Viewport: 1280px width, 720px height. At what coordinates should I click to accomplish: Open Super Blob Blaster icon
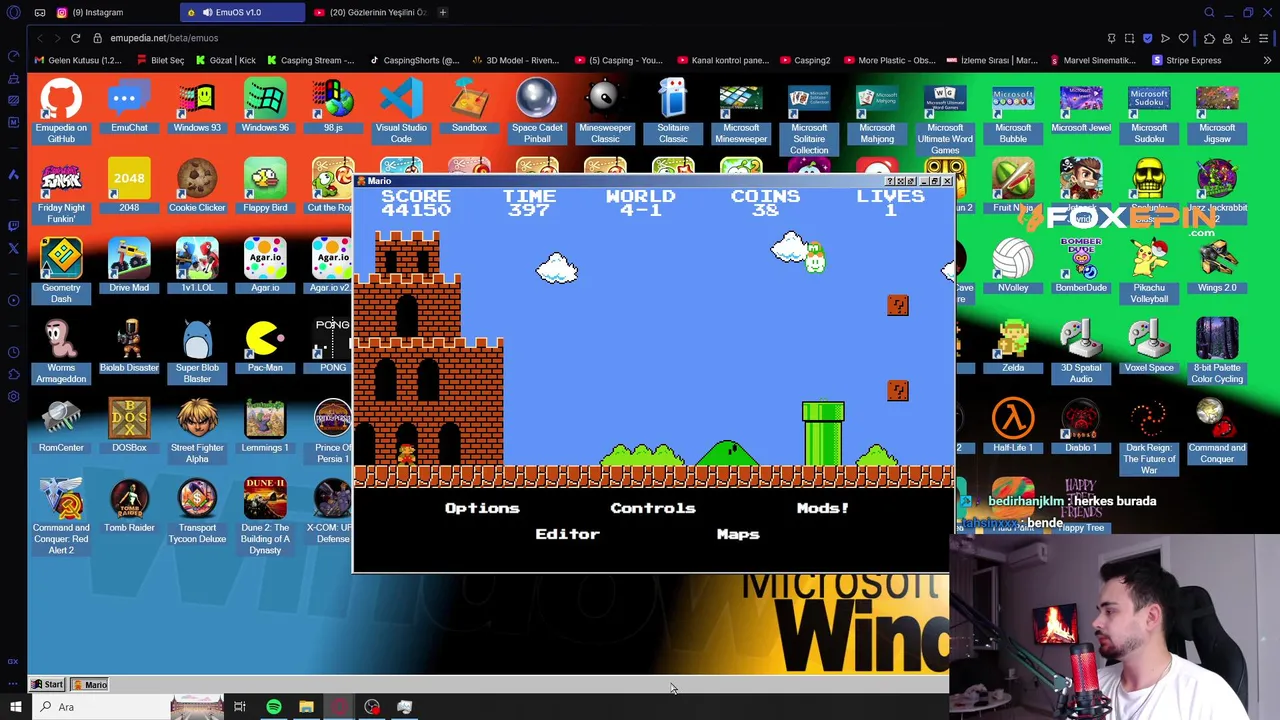[x=197, y=350]
